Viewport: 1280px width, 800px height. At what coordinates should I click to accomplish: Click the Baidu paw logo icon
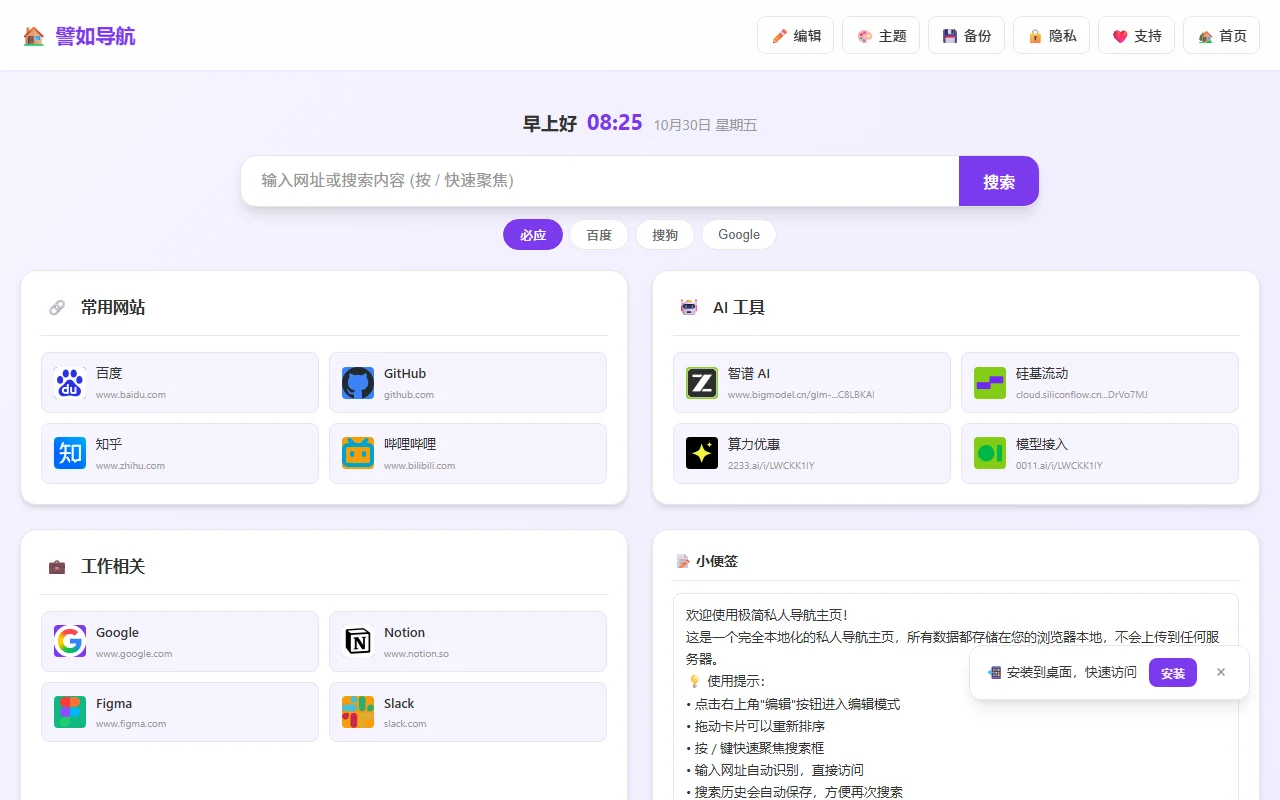click(70, 382)
